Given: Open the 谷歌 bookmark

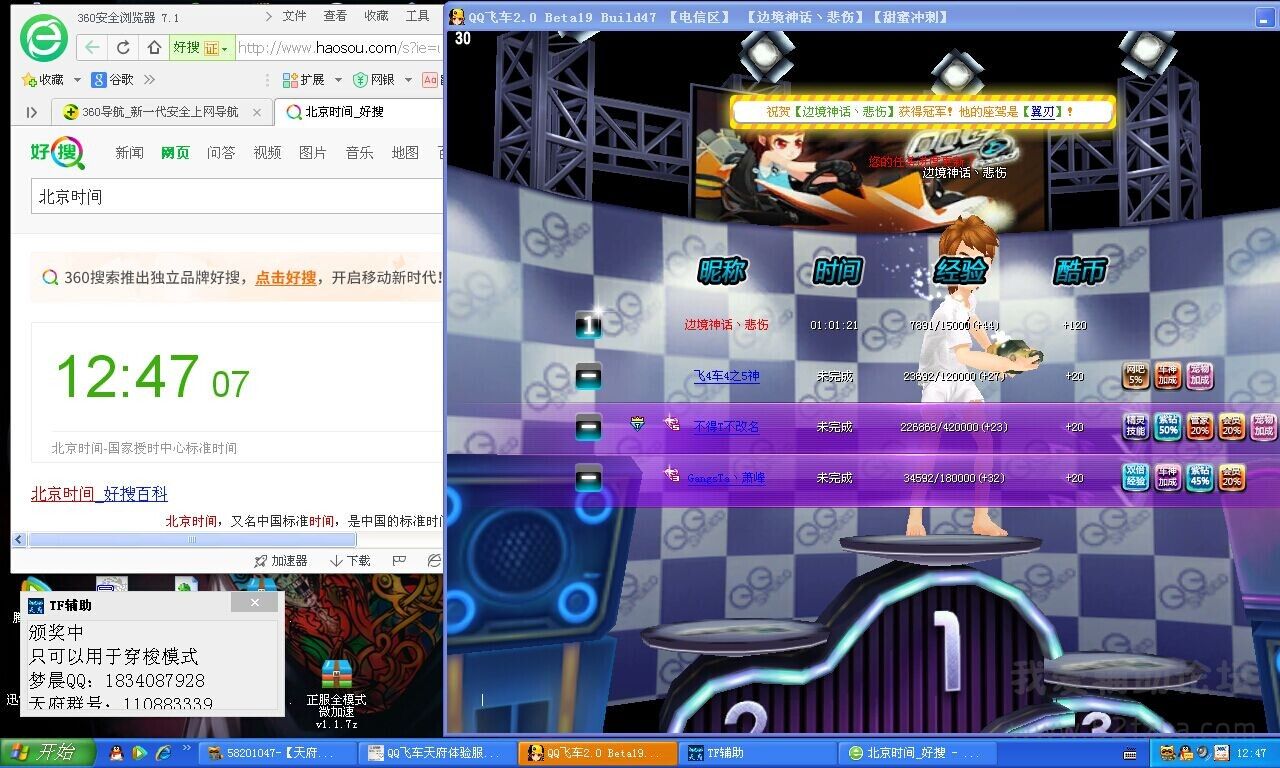Looking at the screenshot, I should pos(112,80).
